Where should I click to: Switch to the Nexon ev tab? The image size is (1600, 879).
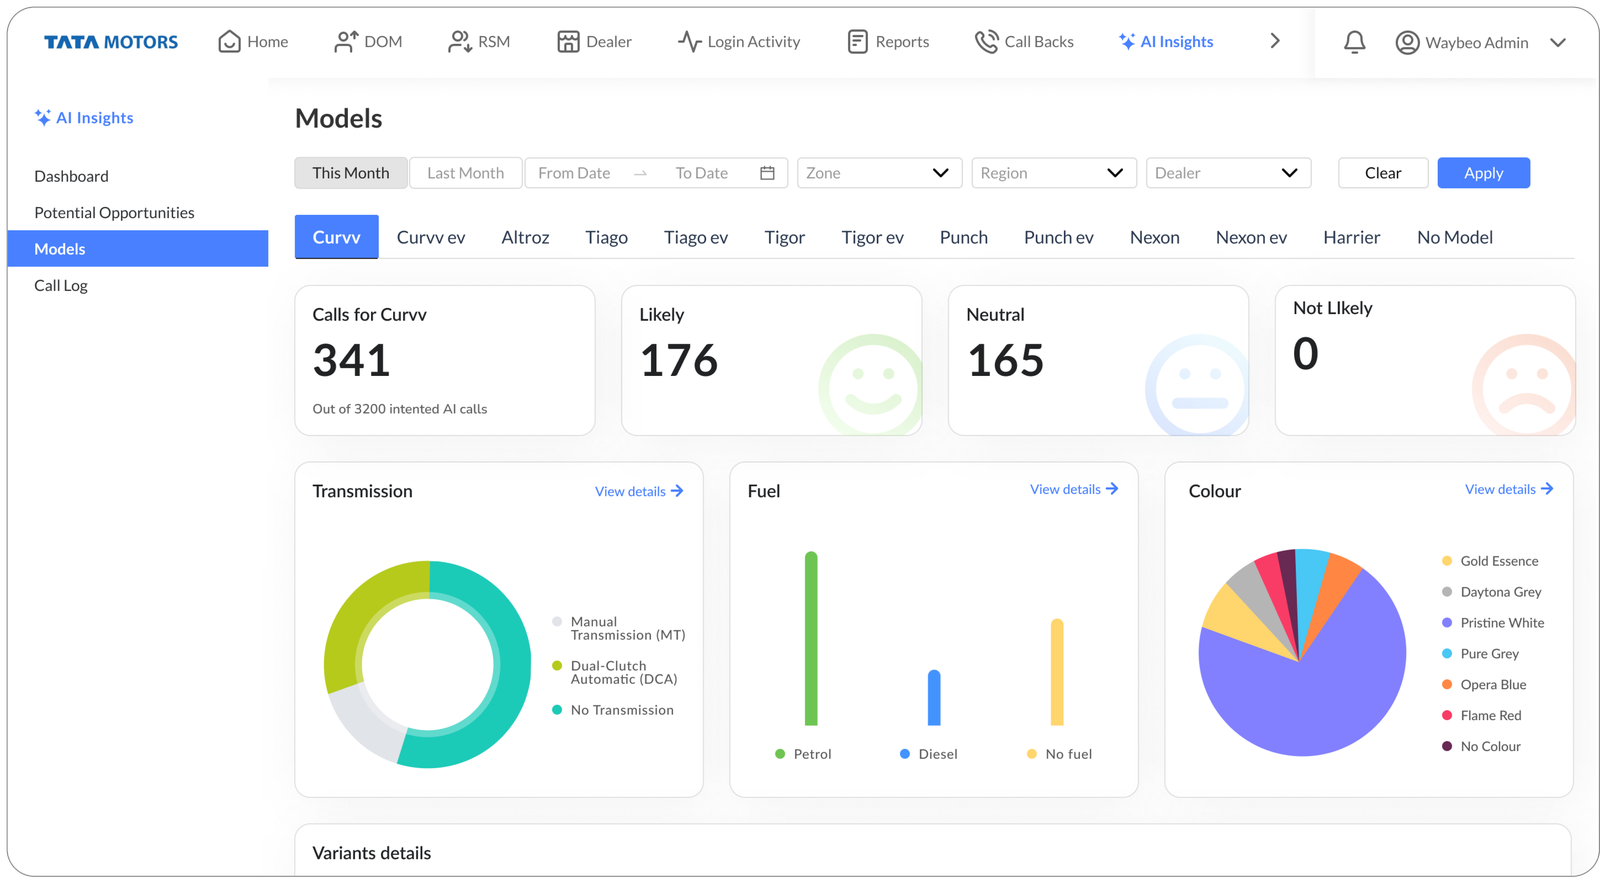(x=1251, y=237)
